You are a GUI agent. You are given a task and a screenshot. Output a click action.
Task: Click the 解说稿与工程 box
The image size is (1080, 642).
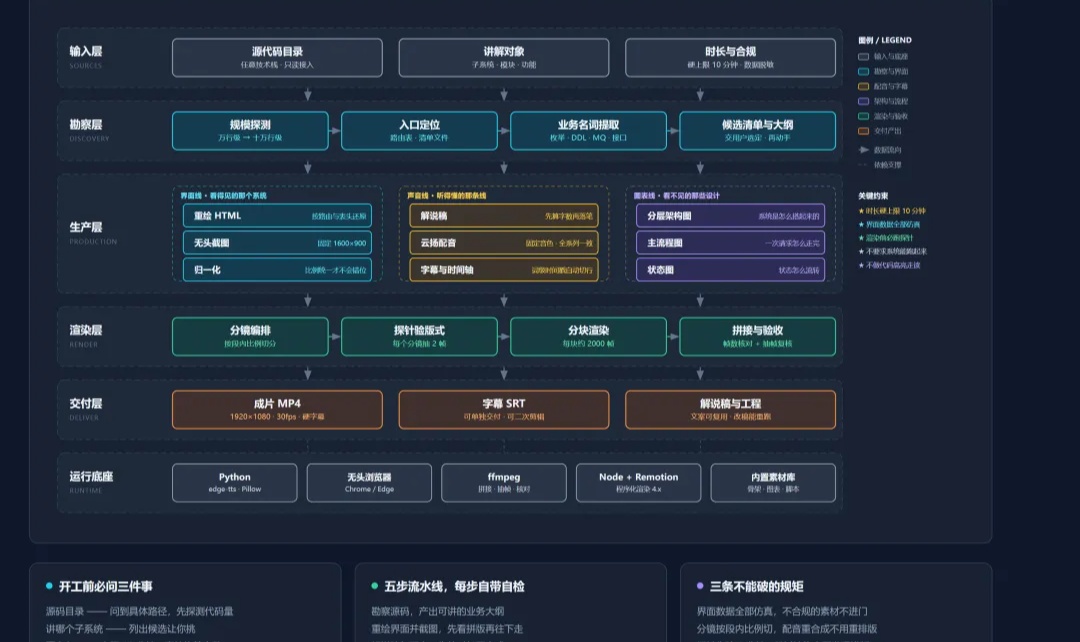point(730,410)
